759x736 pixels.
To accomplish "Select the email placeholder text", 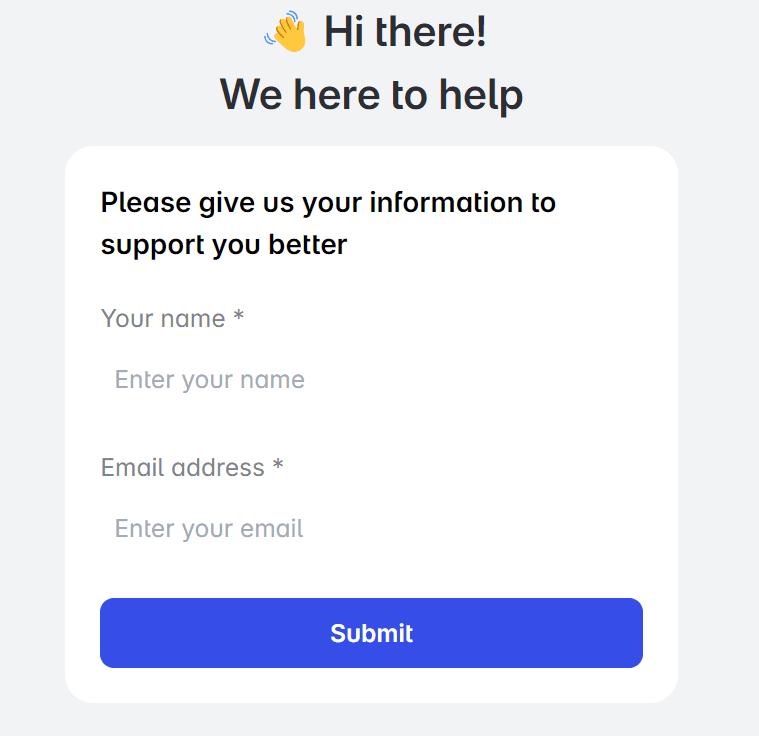I will coord(209,529).
